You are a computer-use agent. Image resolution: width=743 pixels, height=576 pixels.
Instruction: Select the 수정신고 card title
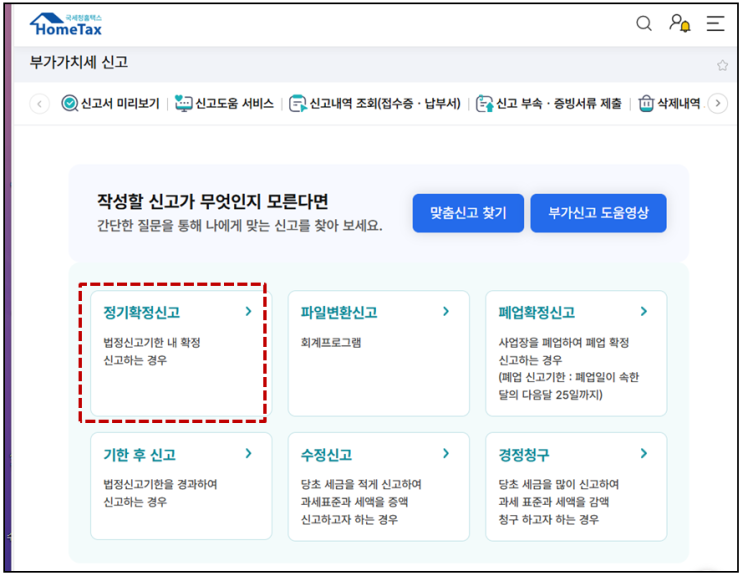[326, 455]
